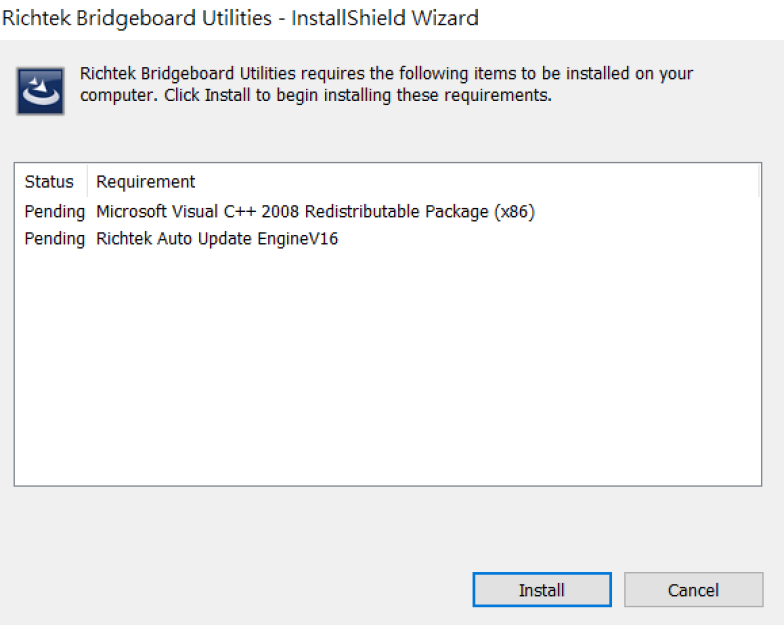Click the instruction text starting "computer. Click Install"
This screenshot has height=625, width=784.
pos(316,95)
